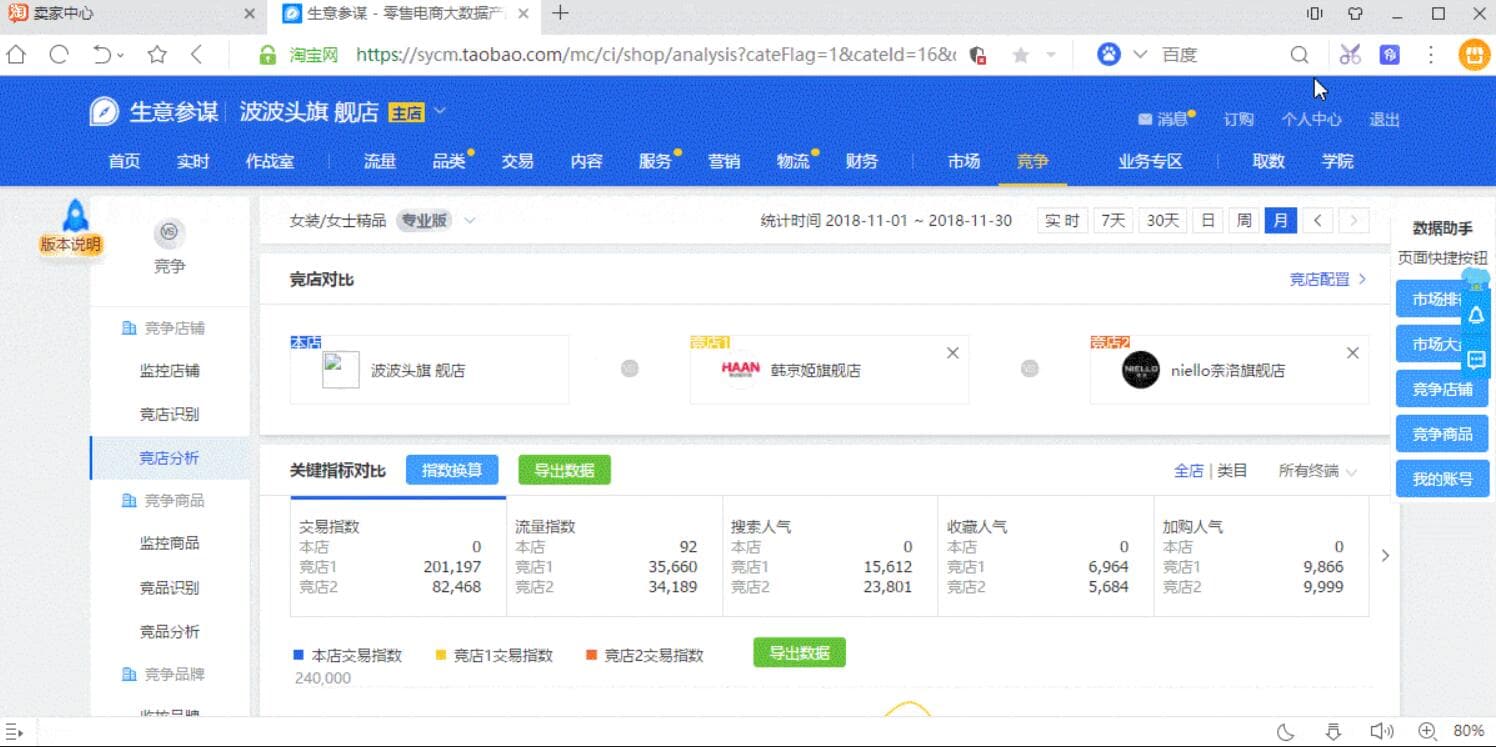Toggle night mode with the moon icon
This screenshot has height=747, width=1496.
pyautogui.click(x=1286, y=731)
